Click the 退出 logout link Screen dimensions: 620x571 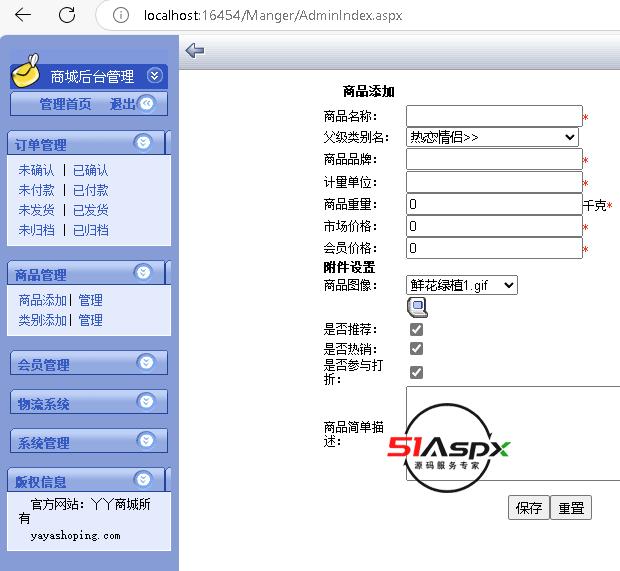(122, 104)
